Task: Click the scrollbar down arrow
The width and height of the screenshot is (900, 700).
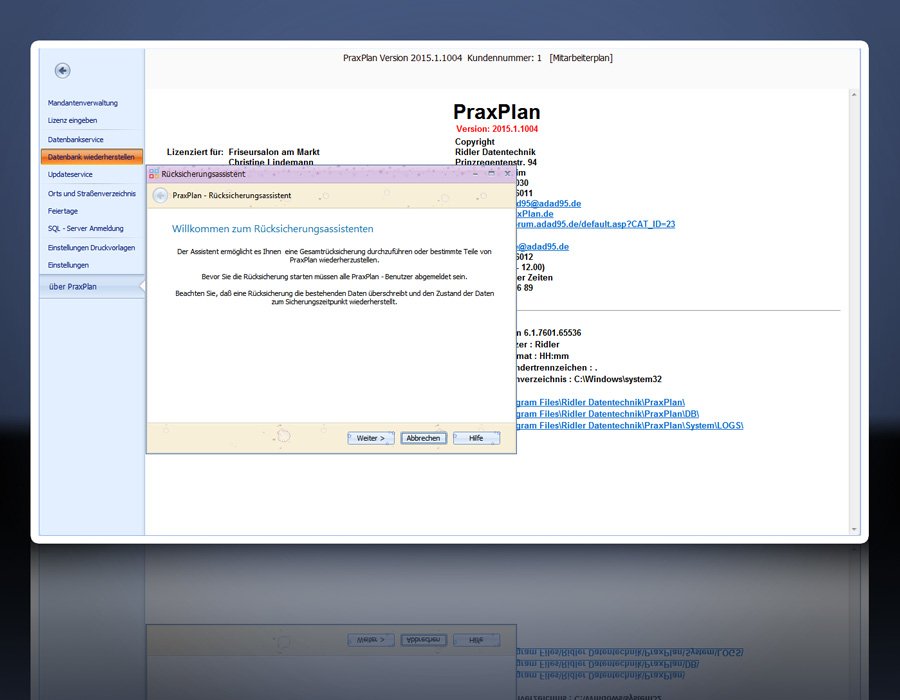Action: pos(854,529)
